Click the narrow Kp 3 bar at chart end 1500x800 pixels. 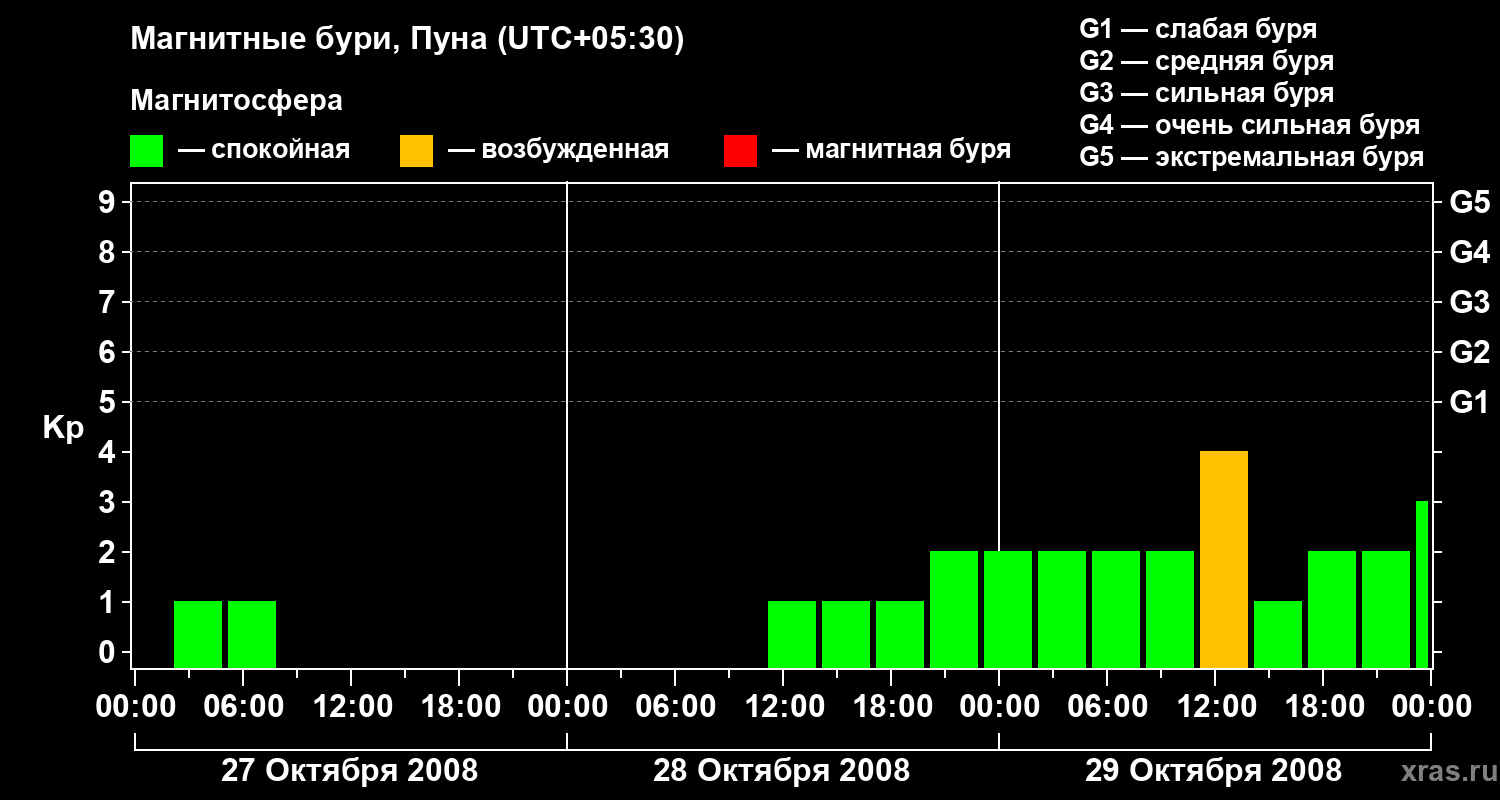tap(1422, 585)
